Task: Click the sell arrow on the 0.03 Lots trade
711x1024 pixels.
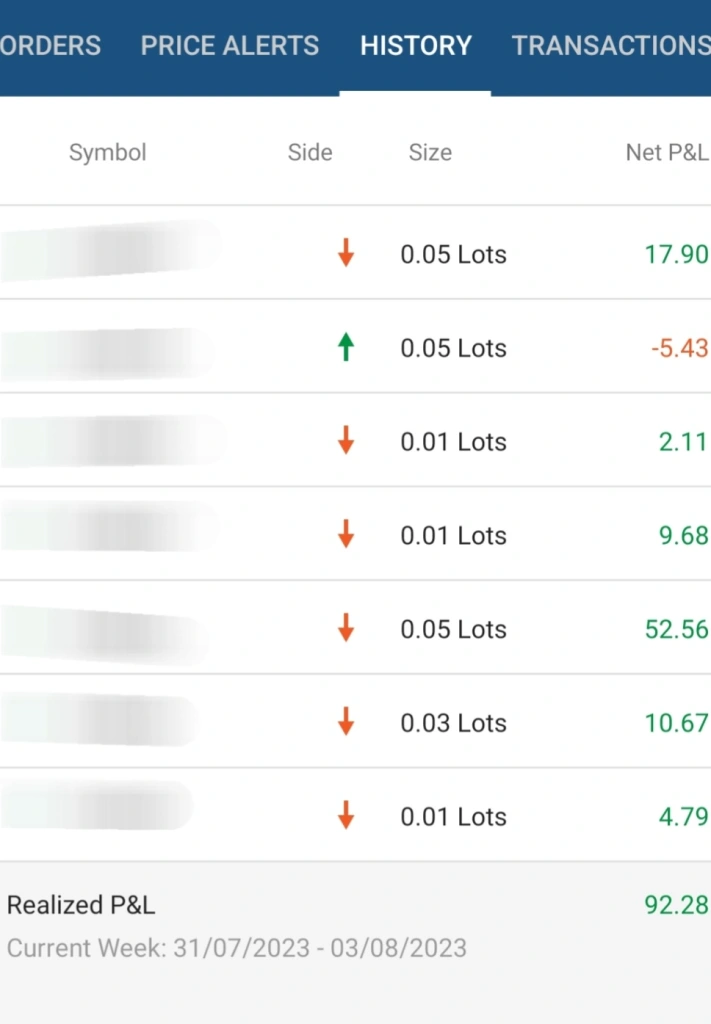Action: pyautogui.click(x=346, y=722)
